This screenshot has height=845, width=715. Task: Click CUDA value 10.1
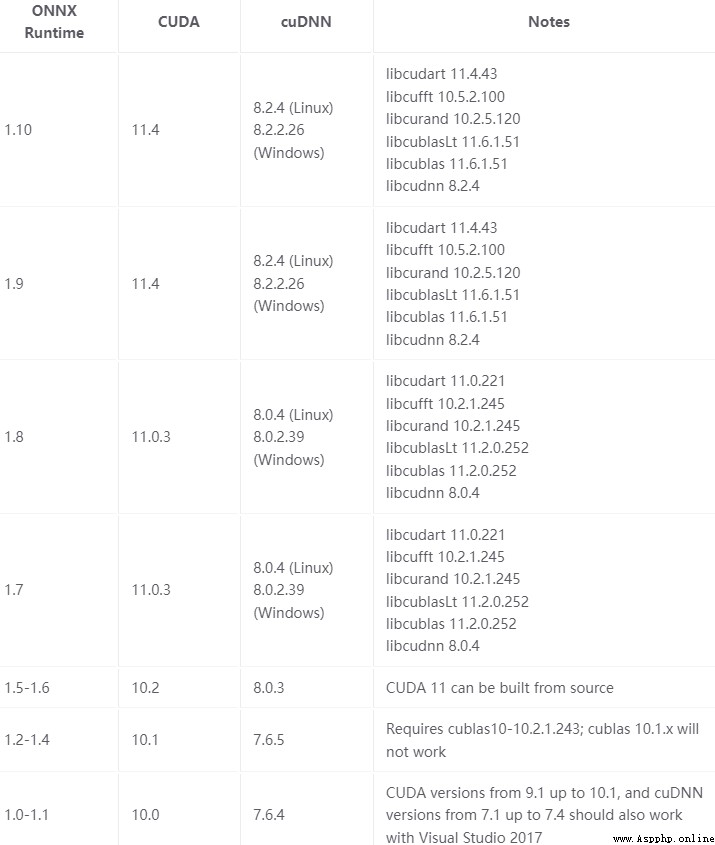pyautogui.click(x=145, y=739)
